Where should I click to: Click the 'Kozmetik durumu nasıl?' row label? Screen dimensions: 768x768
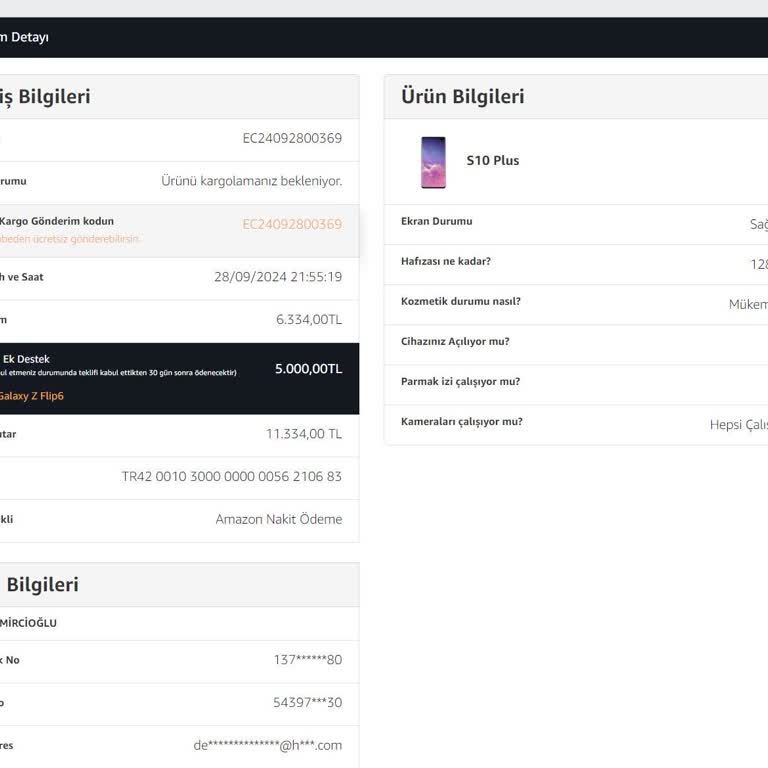tap(461, 301)
